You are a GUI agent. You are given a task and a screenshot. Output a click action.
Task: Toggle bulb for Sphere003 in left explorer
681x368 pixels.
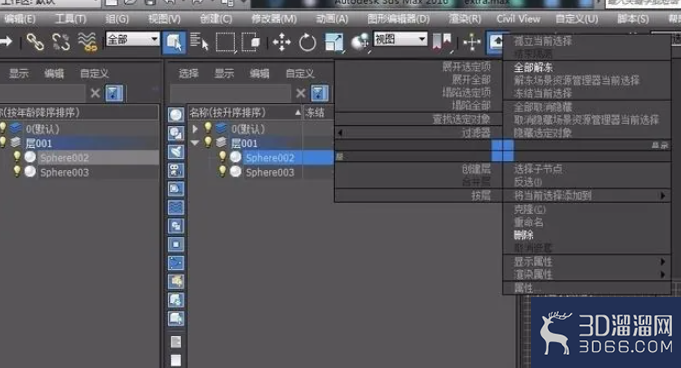click(17, 172)
